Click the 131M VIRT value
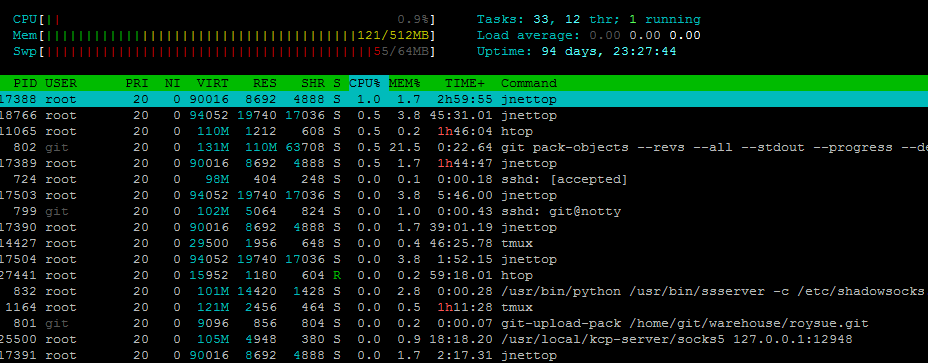Screen dimensions: 928x363 click(212, 147)
